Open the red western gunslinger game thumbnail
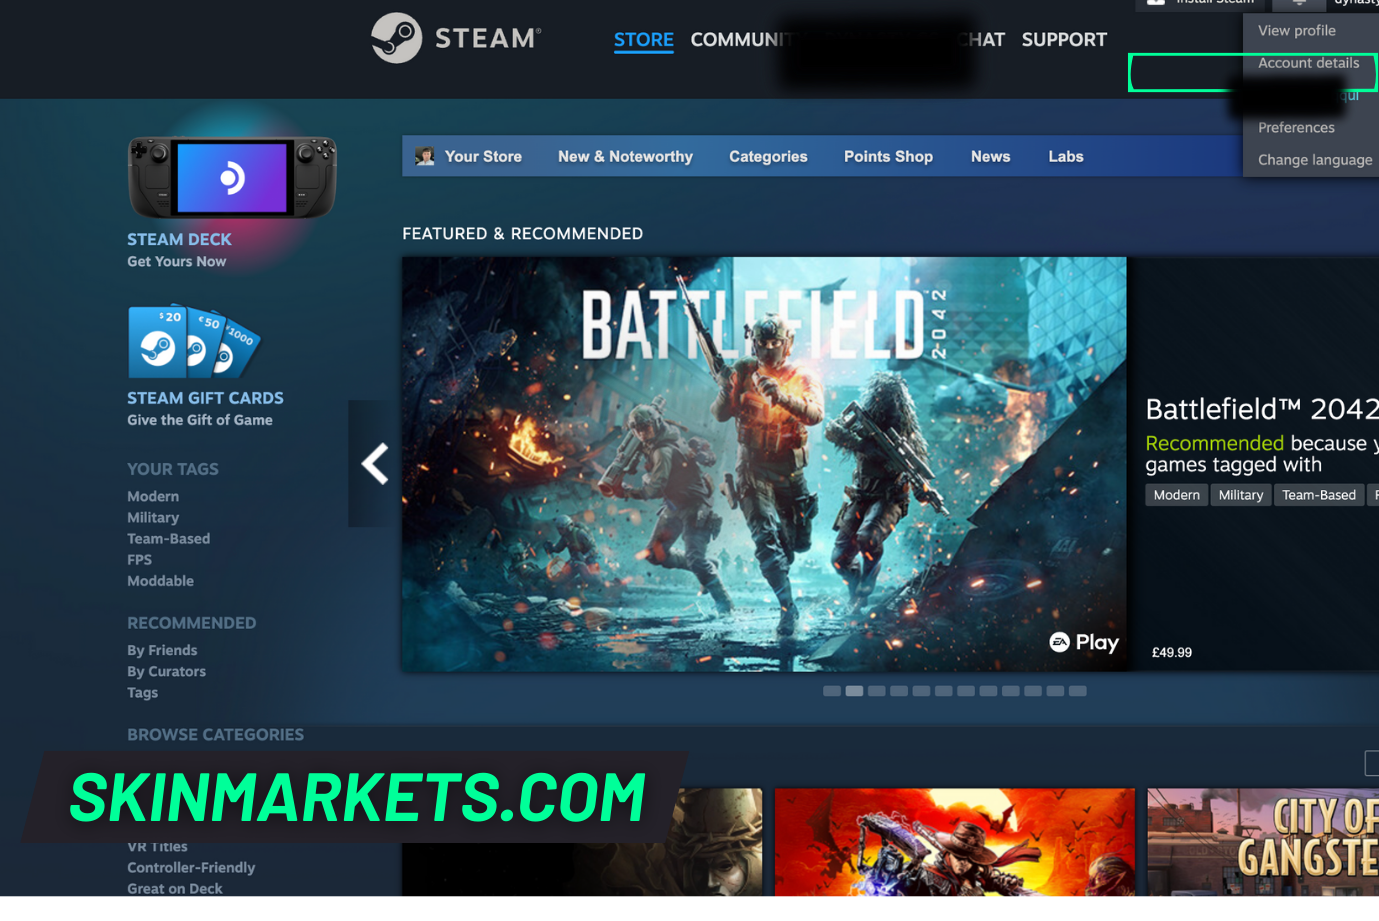The height and width of the screenshot is (921, 1379). point(955,842)
